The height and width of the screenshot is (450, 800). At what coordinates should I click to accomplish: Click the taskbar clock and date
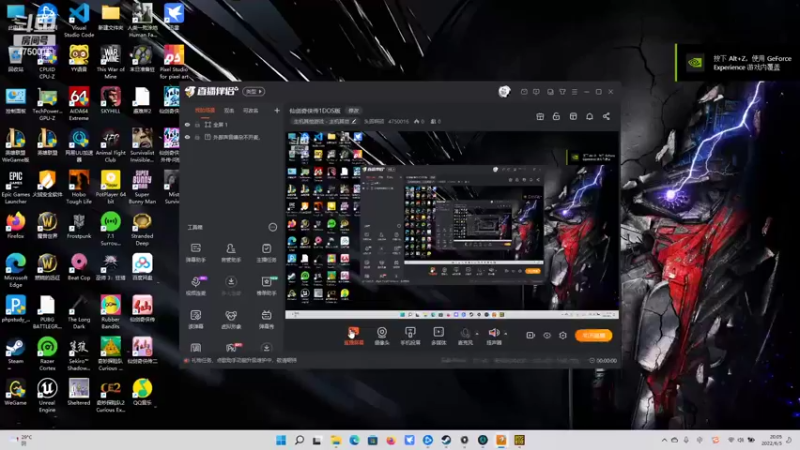[771, 440]
